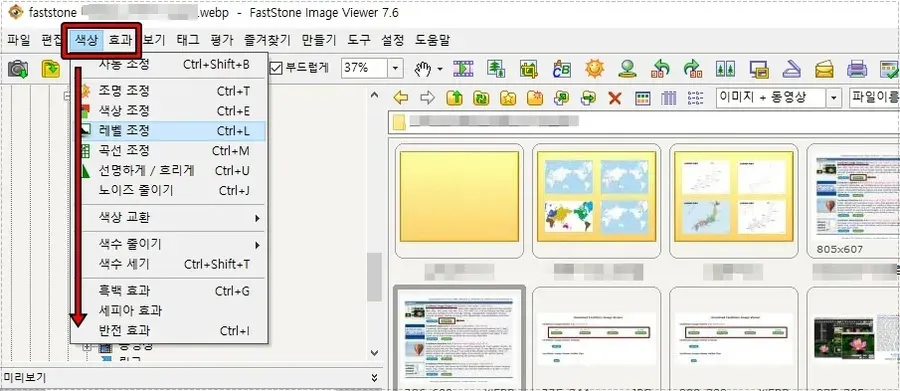Refresh the folder with green arrows icon

tap(481, 98)
